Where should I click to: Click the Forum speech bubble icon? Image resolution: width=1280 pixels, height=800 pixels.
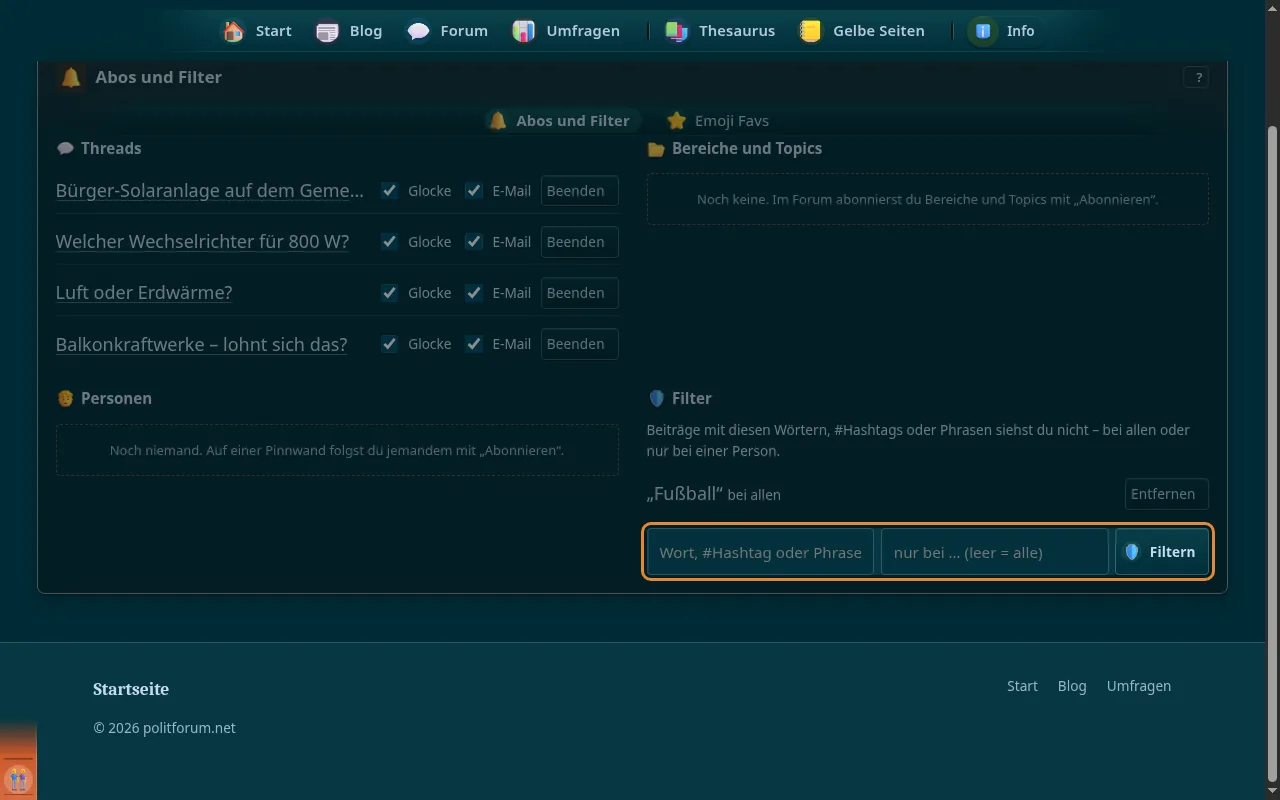coord(418,31)
